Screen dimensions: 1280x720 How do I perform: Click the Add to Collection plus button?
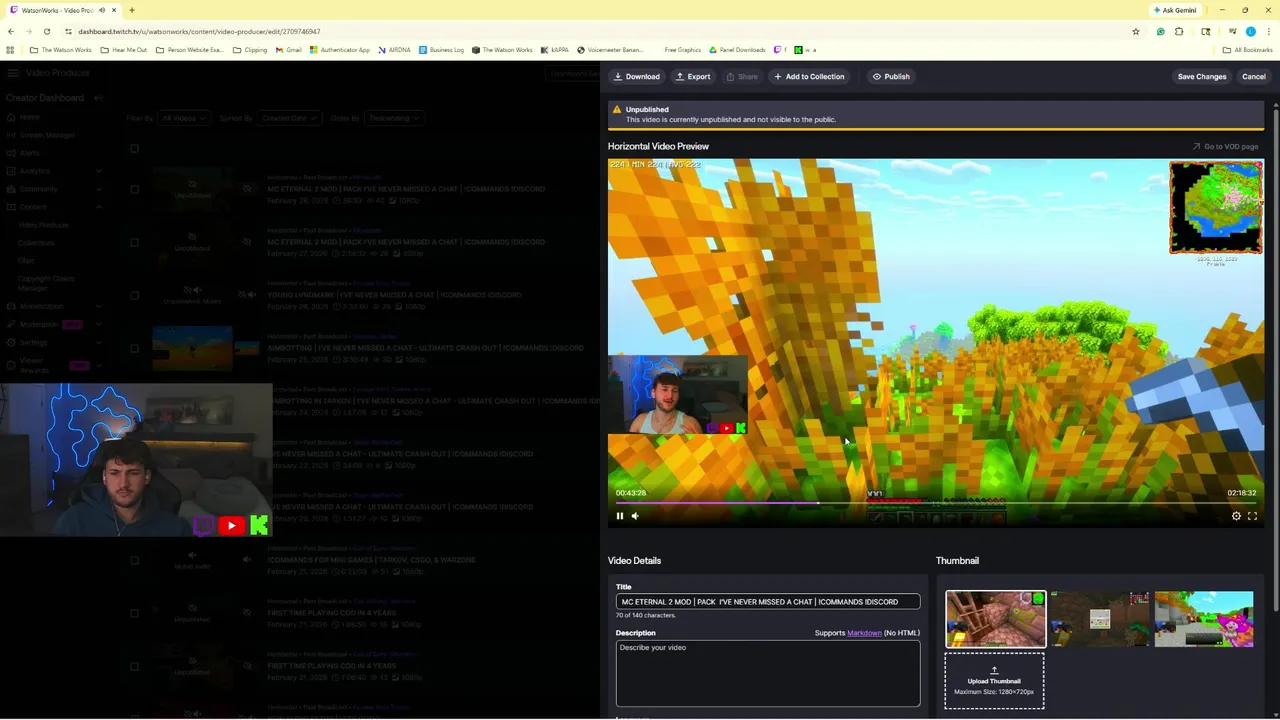[808, 76]
